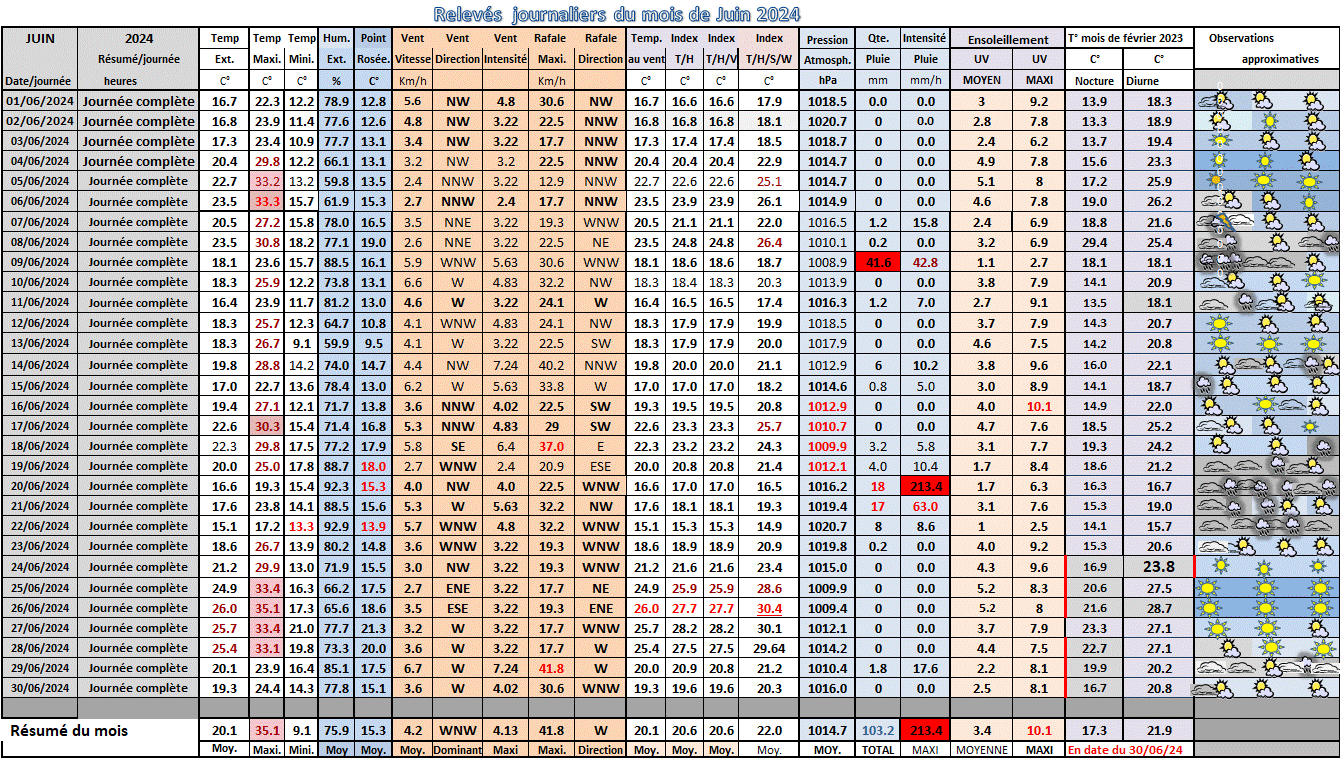Click the date cell 14/06/2024
The height and width of the screenshot is (759, 1340).
pos(39,366)
